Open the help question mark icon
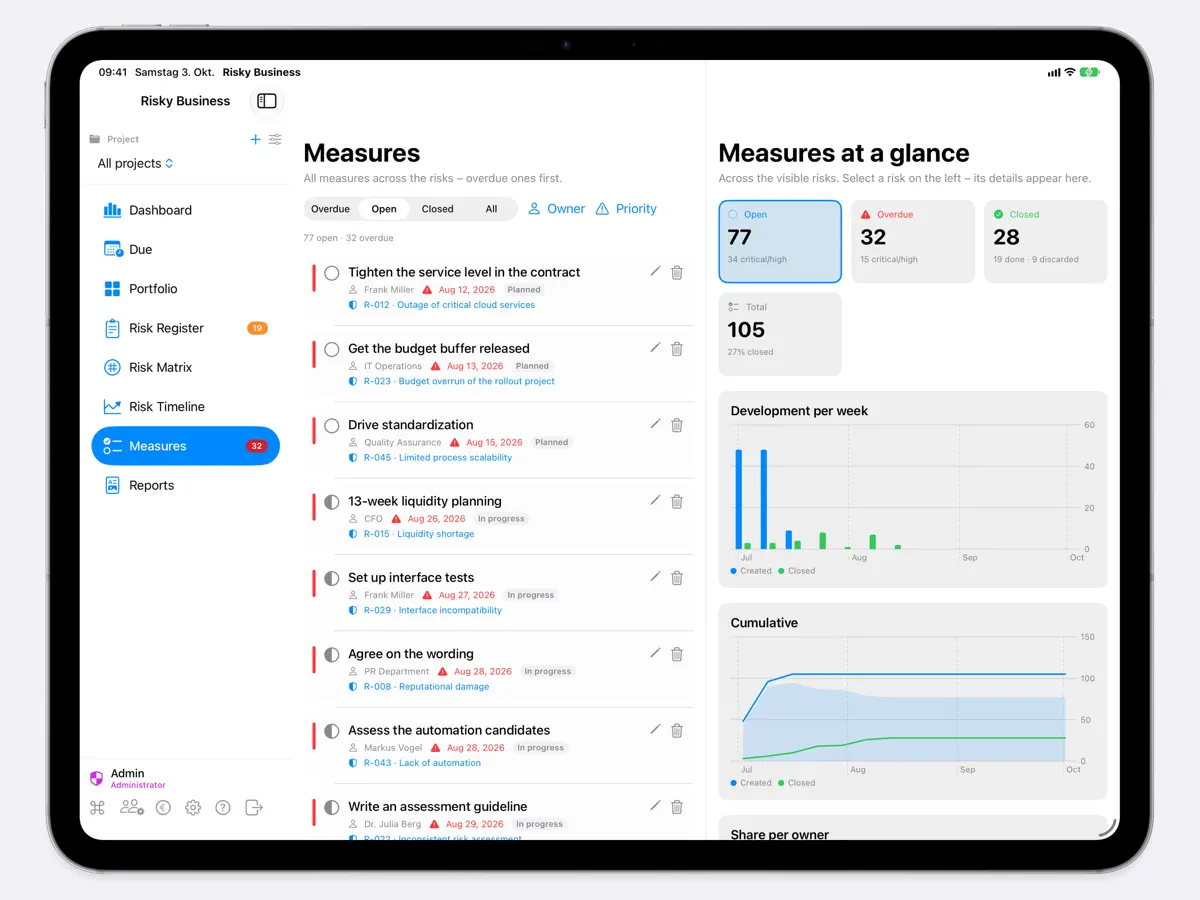Screen dimensions: 1200x900 [223, 807]
